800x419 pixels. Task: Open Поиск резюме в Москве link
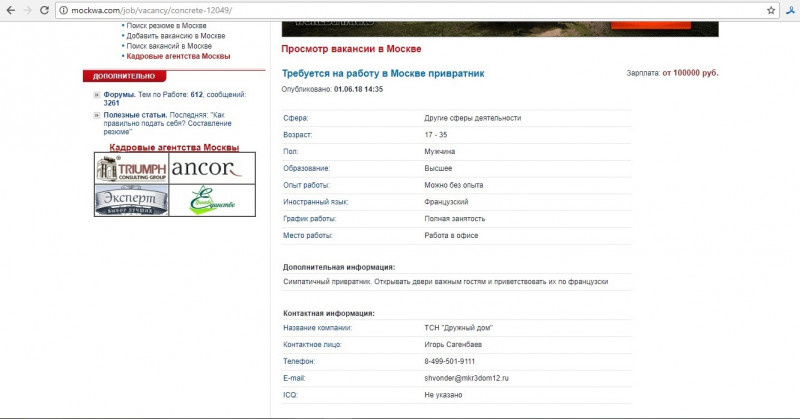coord(166,26)
